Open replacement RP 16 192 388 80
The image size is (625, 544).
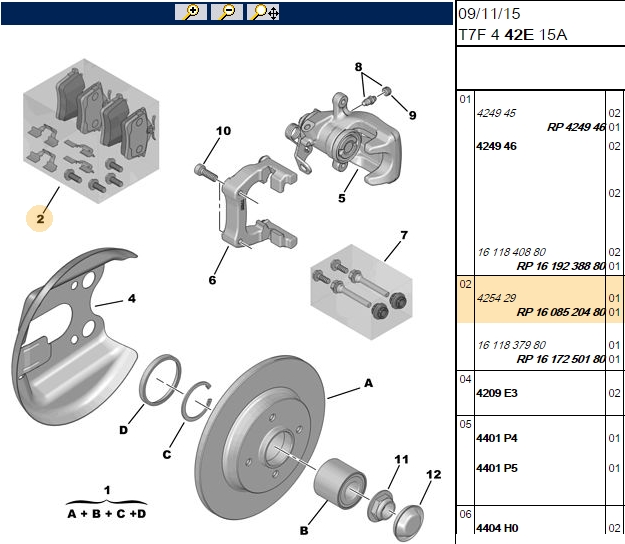[561, 266]
